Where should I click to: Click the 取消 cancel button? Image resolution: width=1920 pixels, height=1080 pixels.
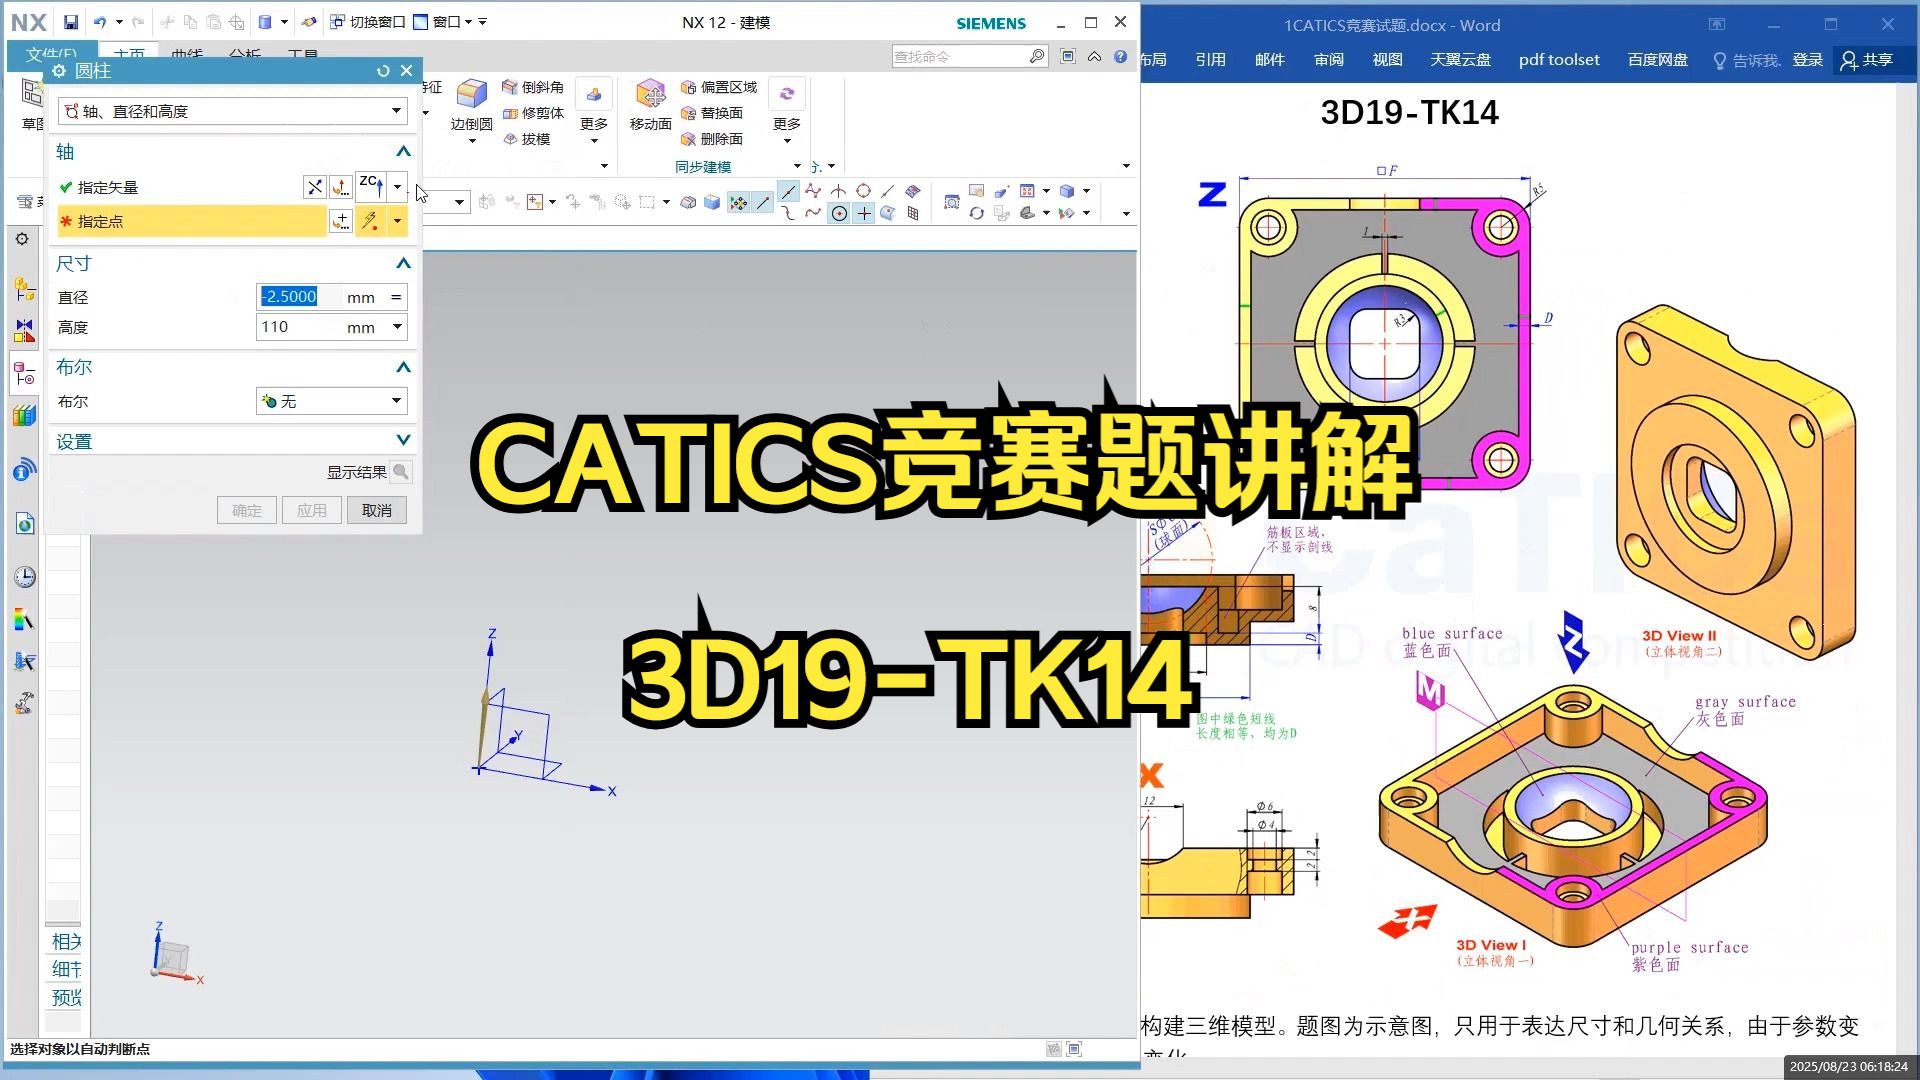[x=377, y=510]
